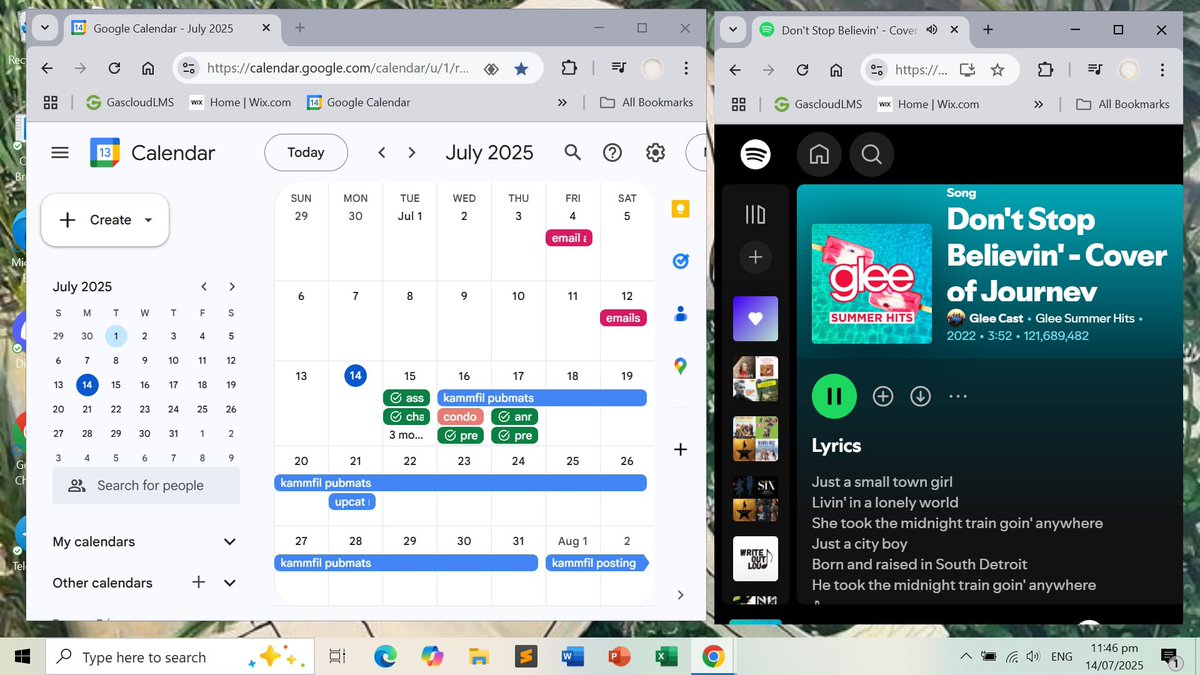Open completed task 'ass' on July 15
This screenshot has height=675, width=1200.
pyautogui.click(x=406, y=398)
